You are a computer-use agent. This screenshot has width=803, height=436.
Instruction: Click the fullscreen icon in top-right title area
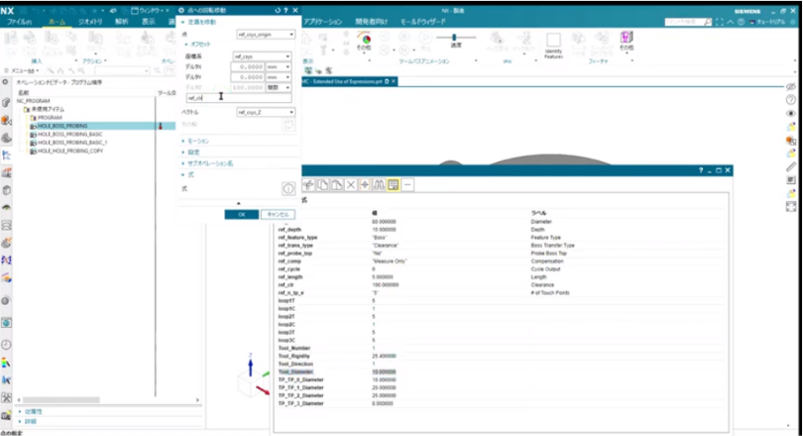click(x=720, y=22)
